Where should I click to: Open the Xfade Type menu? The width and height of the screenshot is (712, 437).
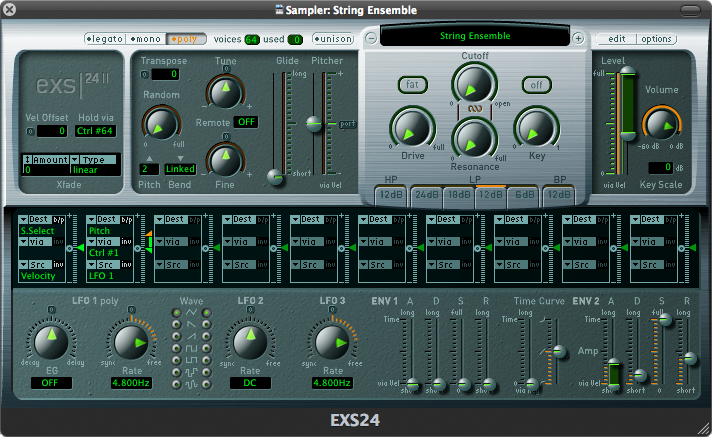pyautogui.click(x=94, y=159)
